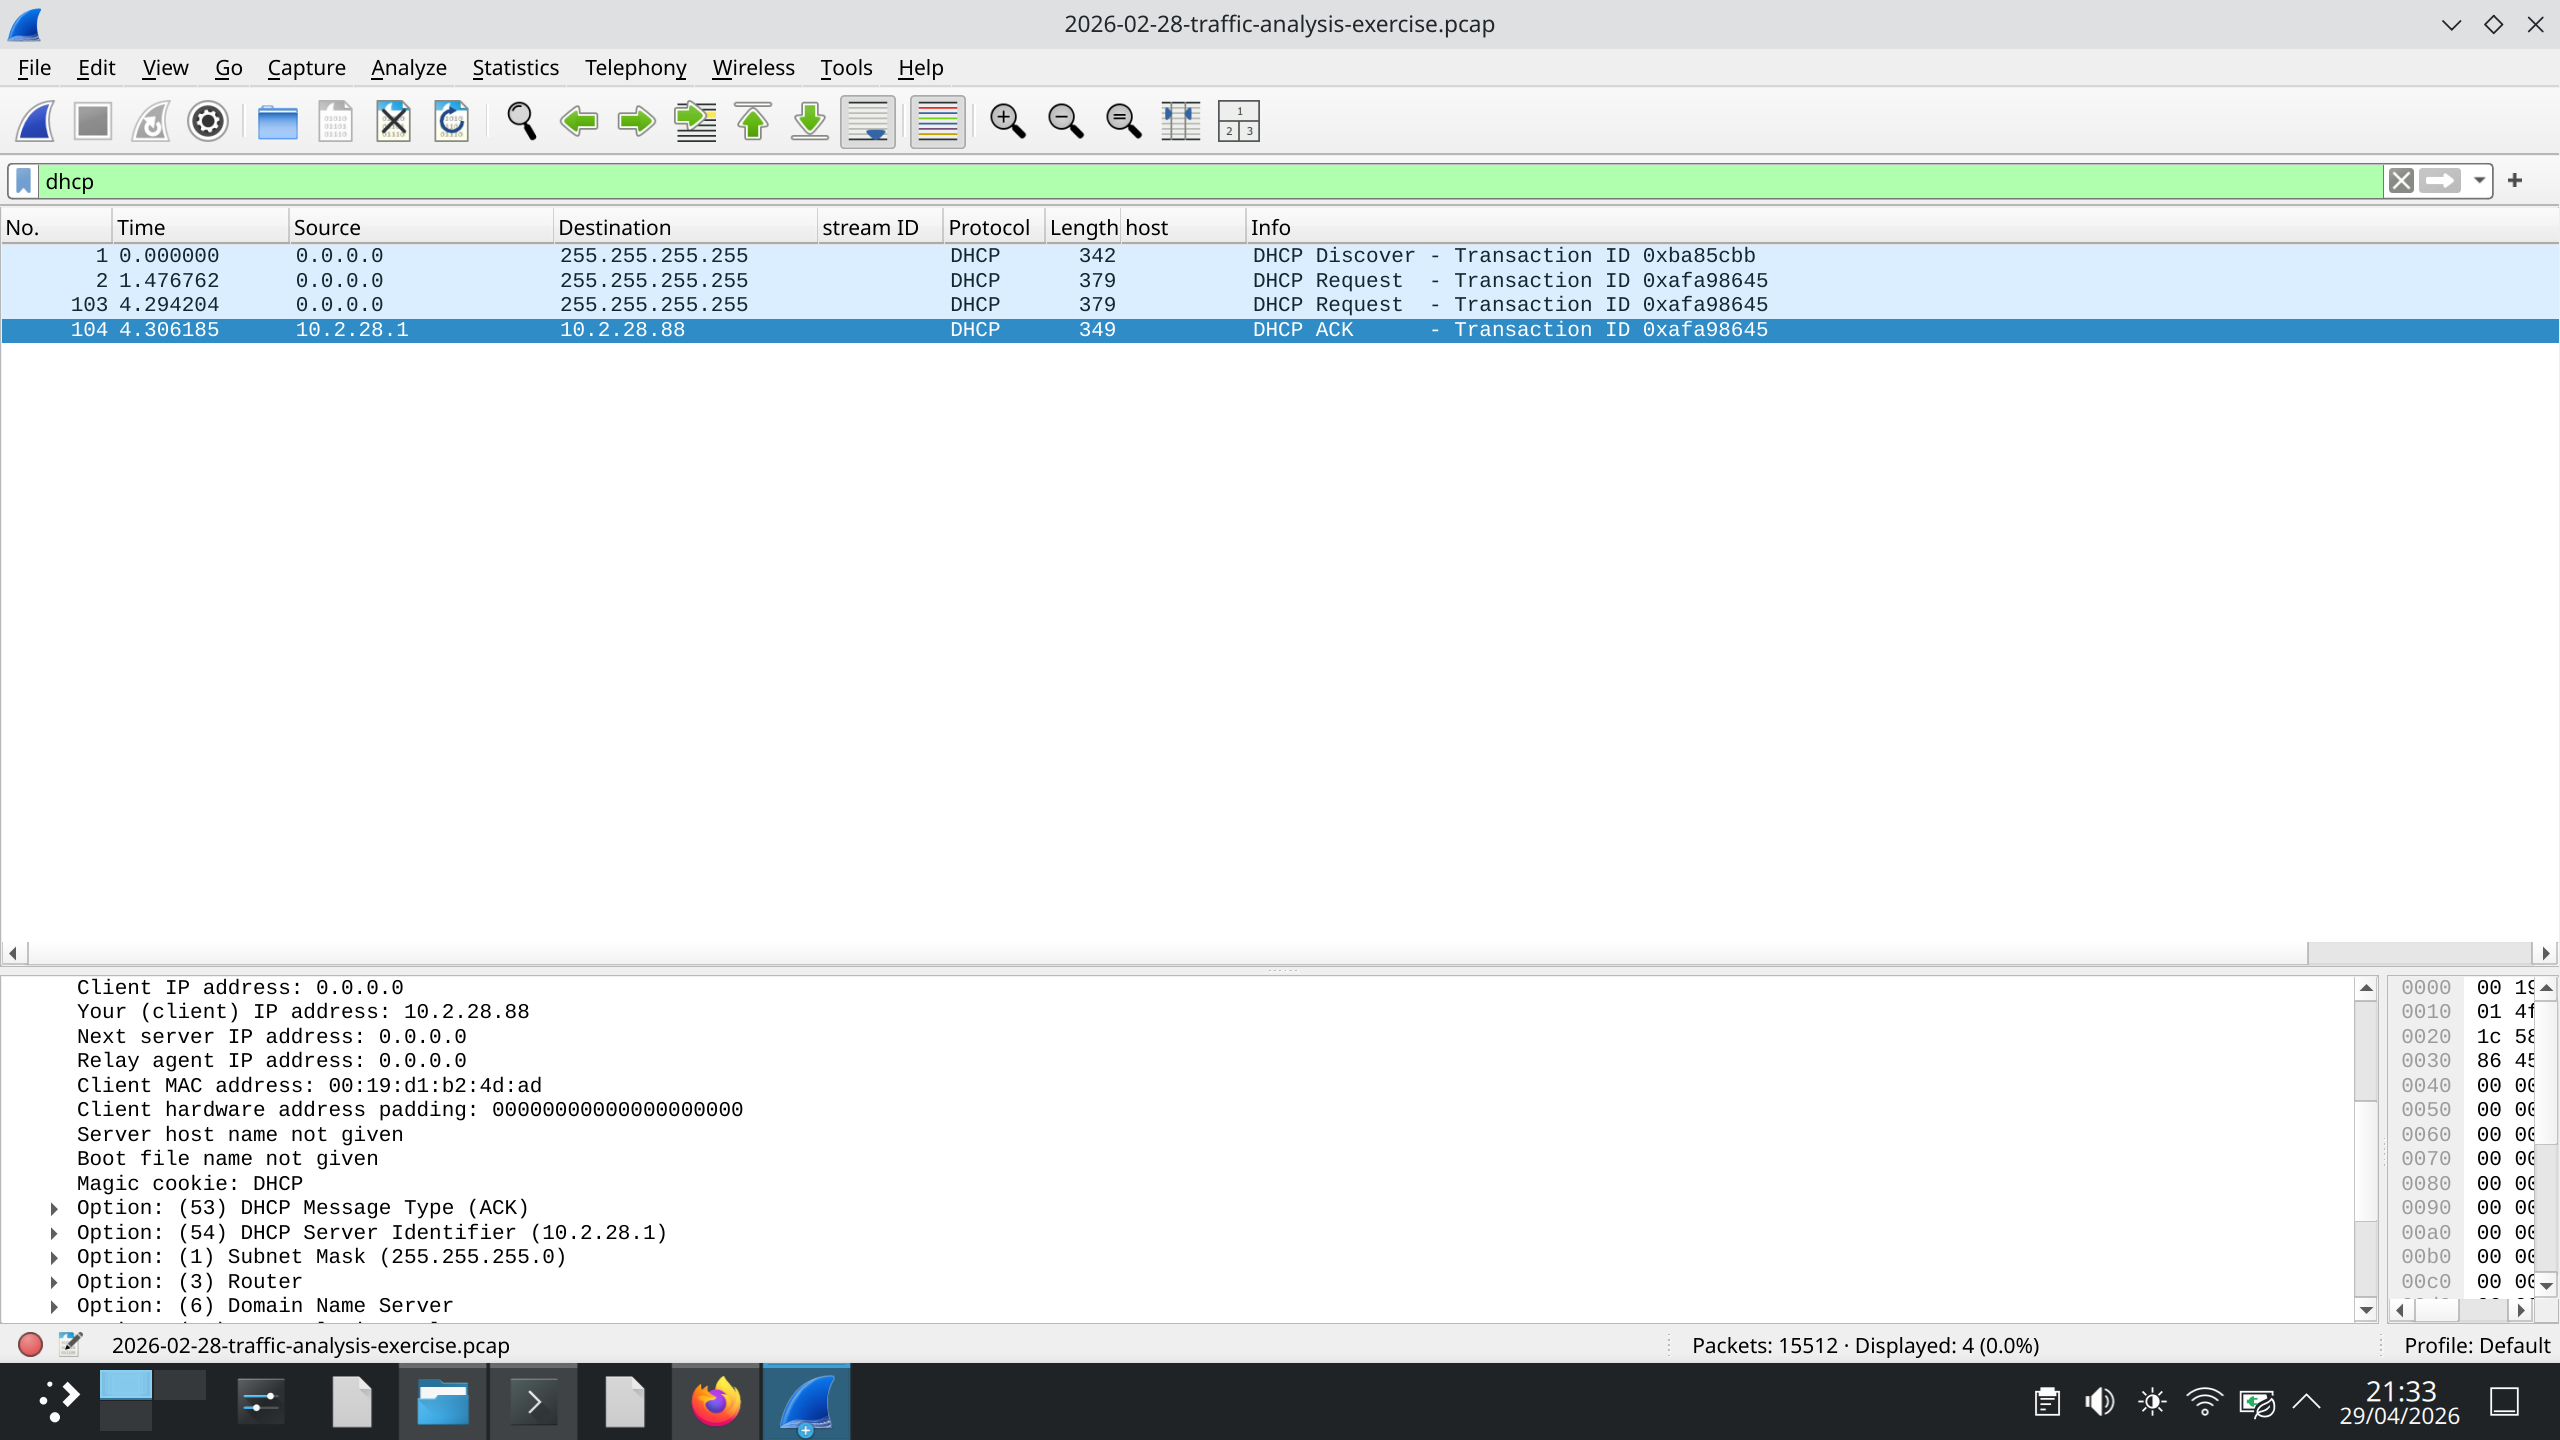
Task: Jump to the first packet
Action: (x=753, y=122)
